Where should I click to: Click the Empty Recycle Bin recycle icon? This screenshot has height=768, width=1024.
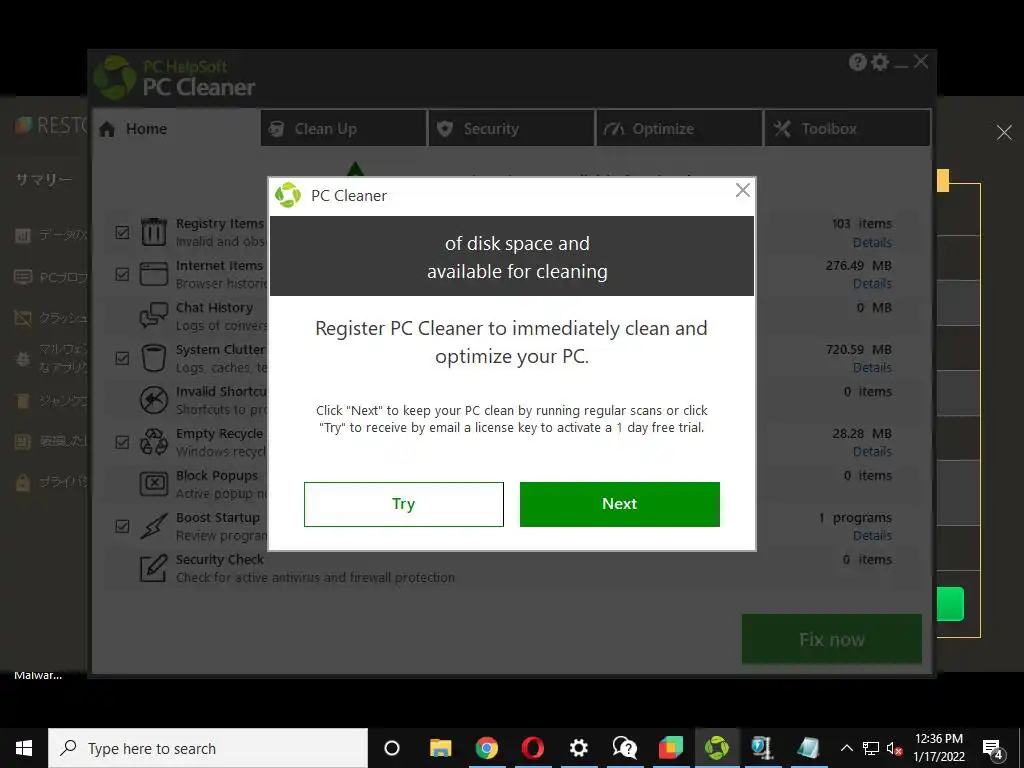click(x=154, y=441)
